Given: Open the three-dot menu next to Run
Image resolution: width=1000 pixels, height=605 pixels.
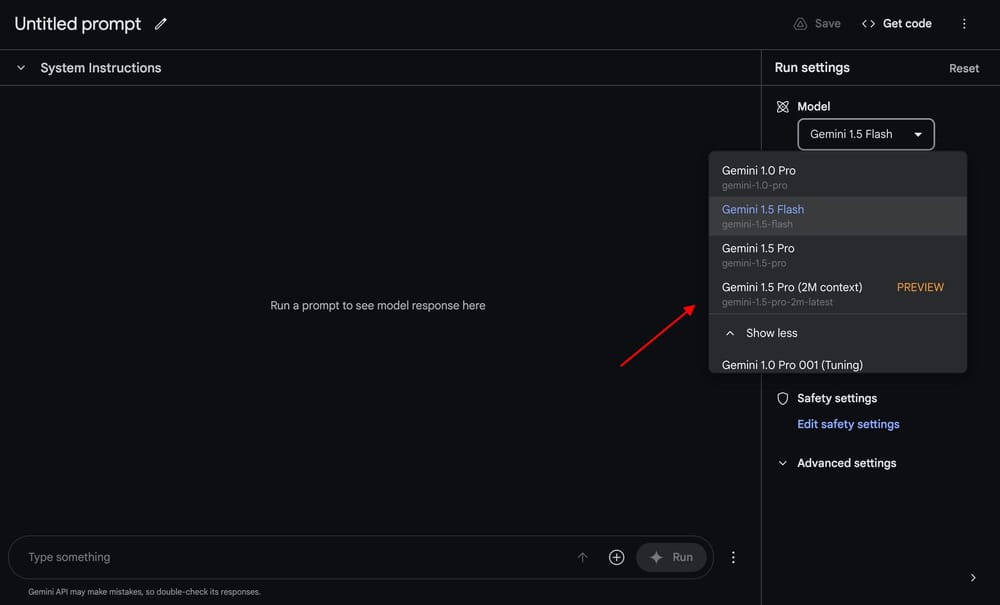Looking at the screenshot, I should click(733, 557).
